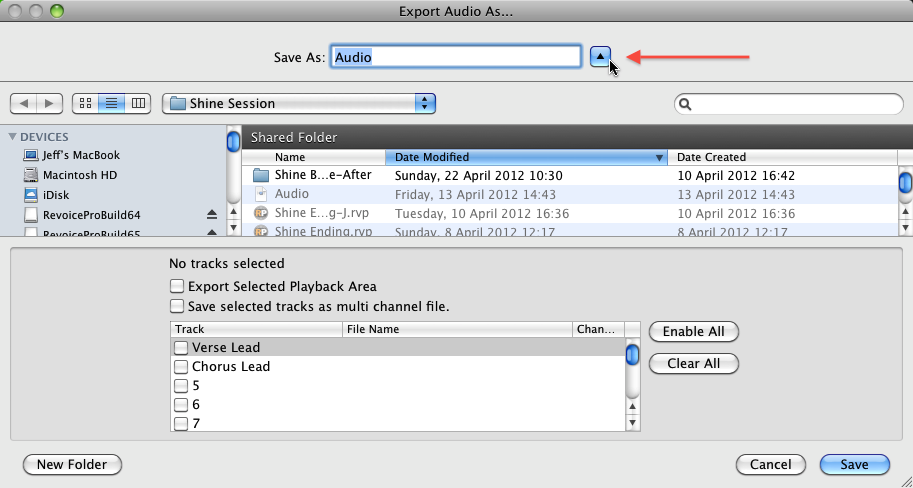
Task: Click the New Folder button
Action: pyautogui.click(x=71, y=464)
